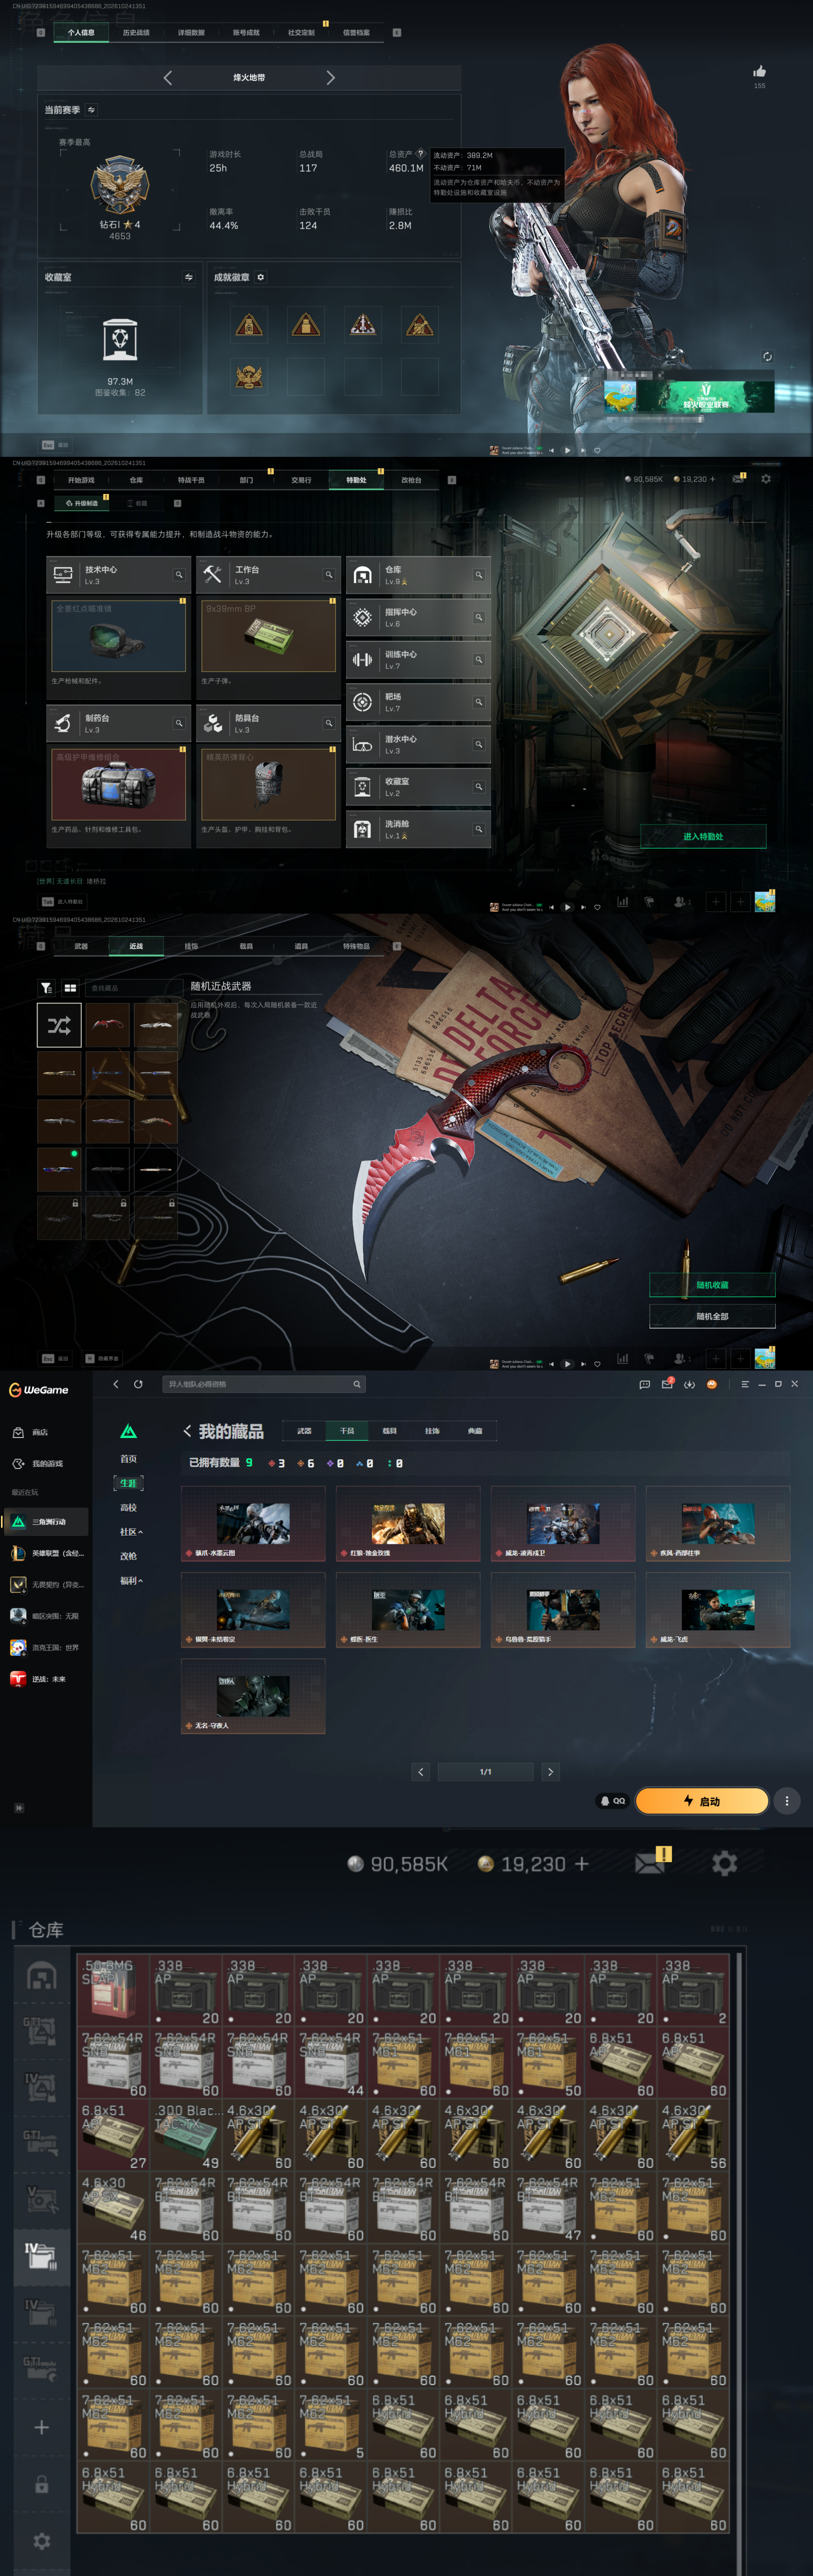
Task: Expand the 福利 menu in the WeGame game nav
Action: [x=131, y=1580]
